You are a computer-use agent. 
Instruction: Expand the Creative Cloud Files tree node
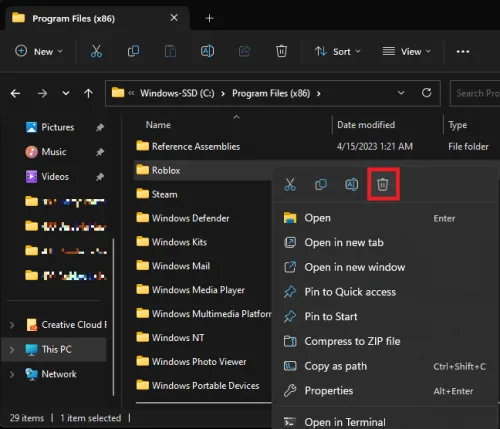12,325
